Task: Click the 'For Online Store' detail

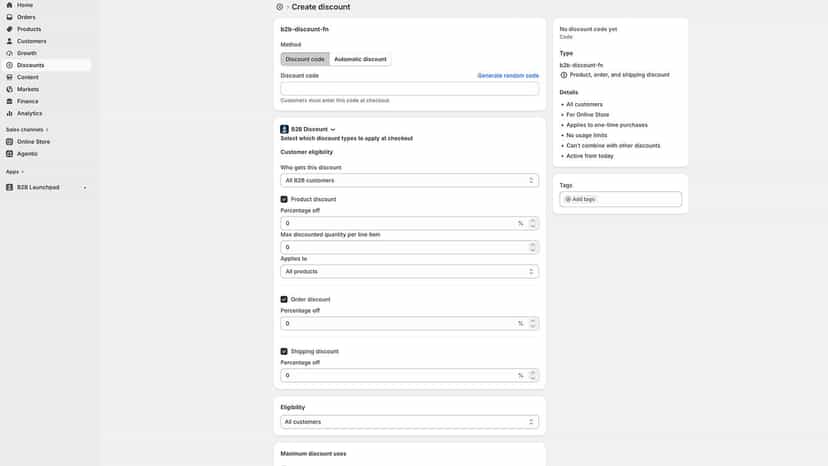Action: coord(588,115)
